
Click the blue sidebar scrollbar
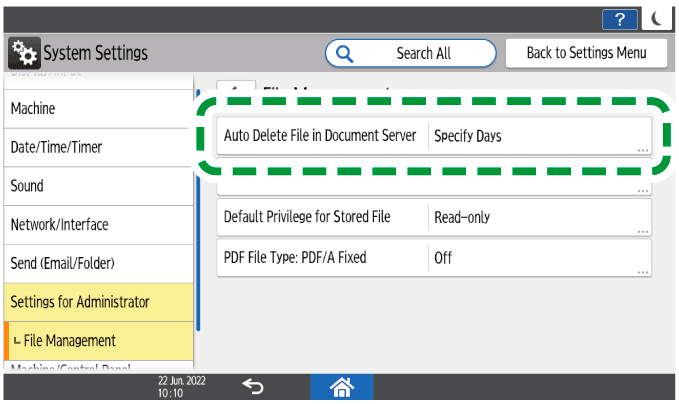pyautogui.click(x=199, y=212)
